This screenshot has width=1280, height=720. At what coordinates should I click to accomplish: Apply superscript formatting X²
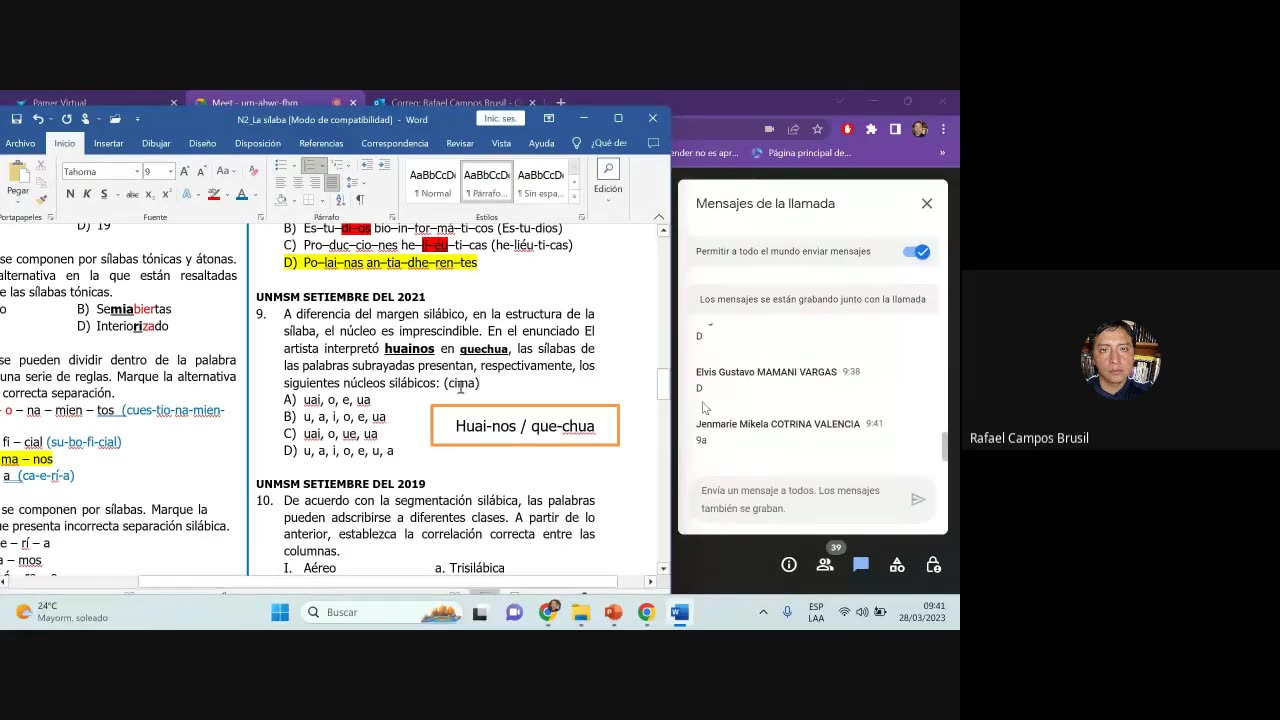(x=166, y=194)
